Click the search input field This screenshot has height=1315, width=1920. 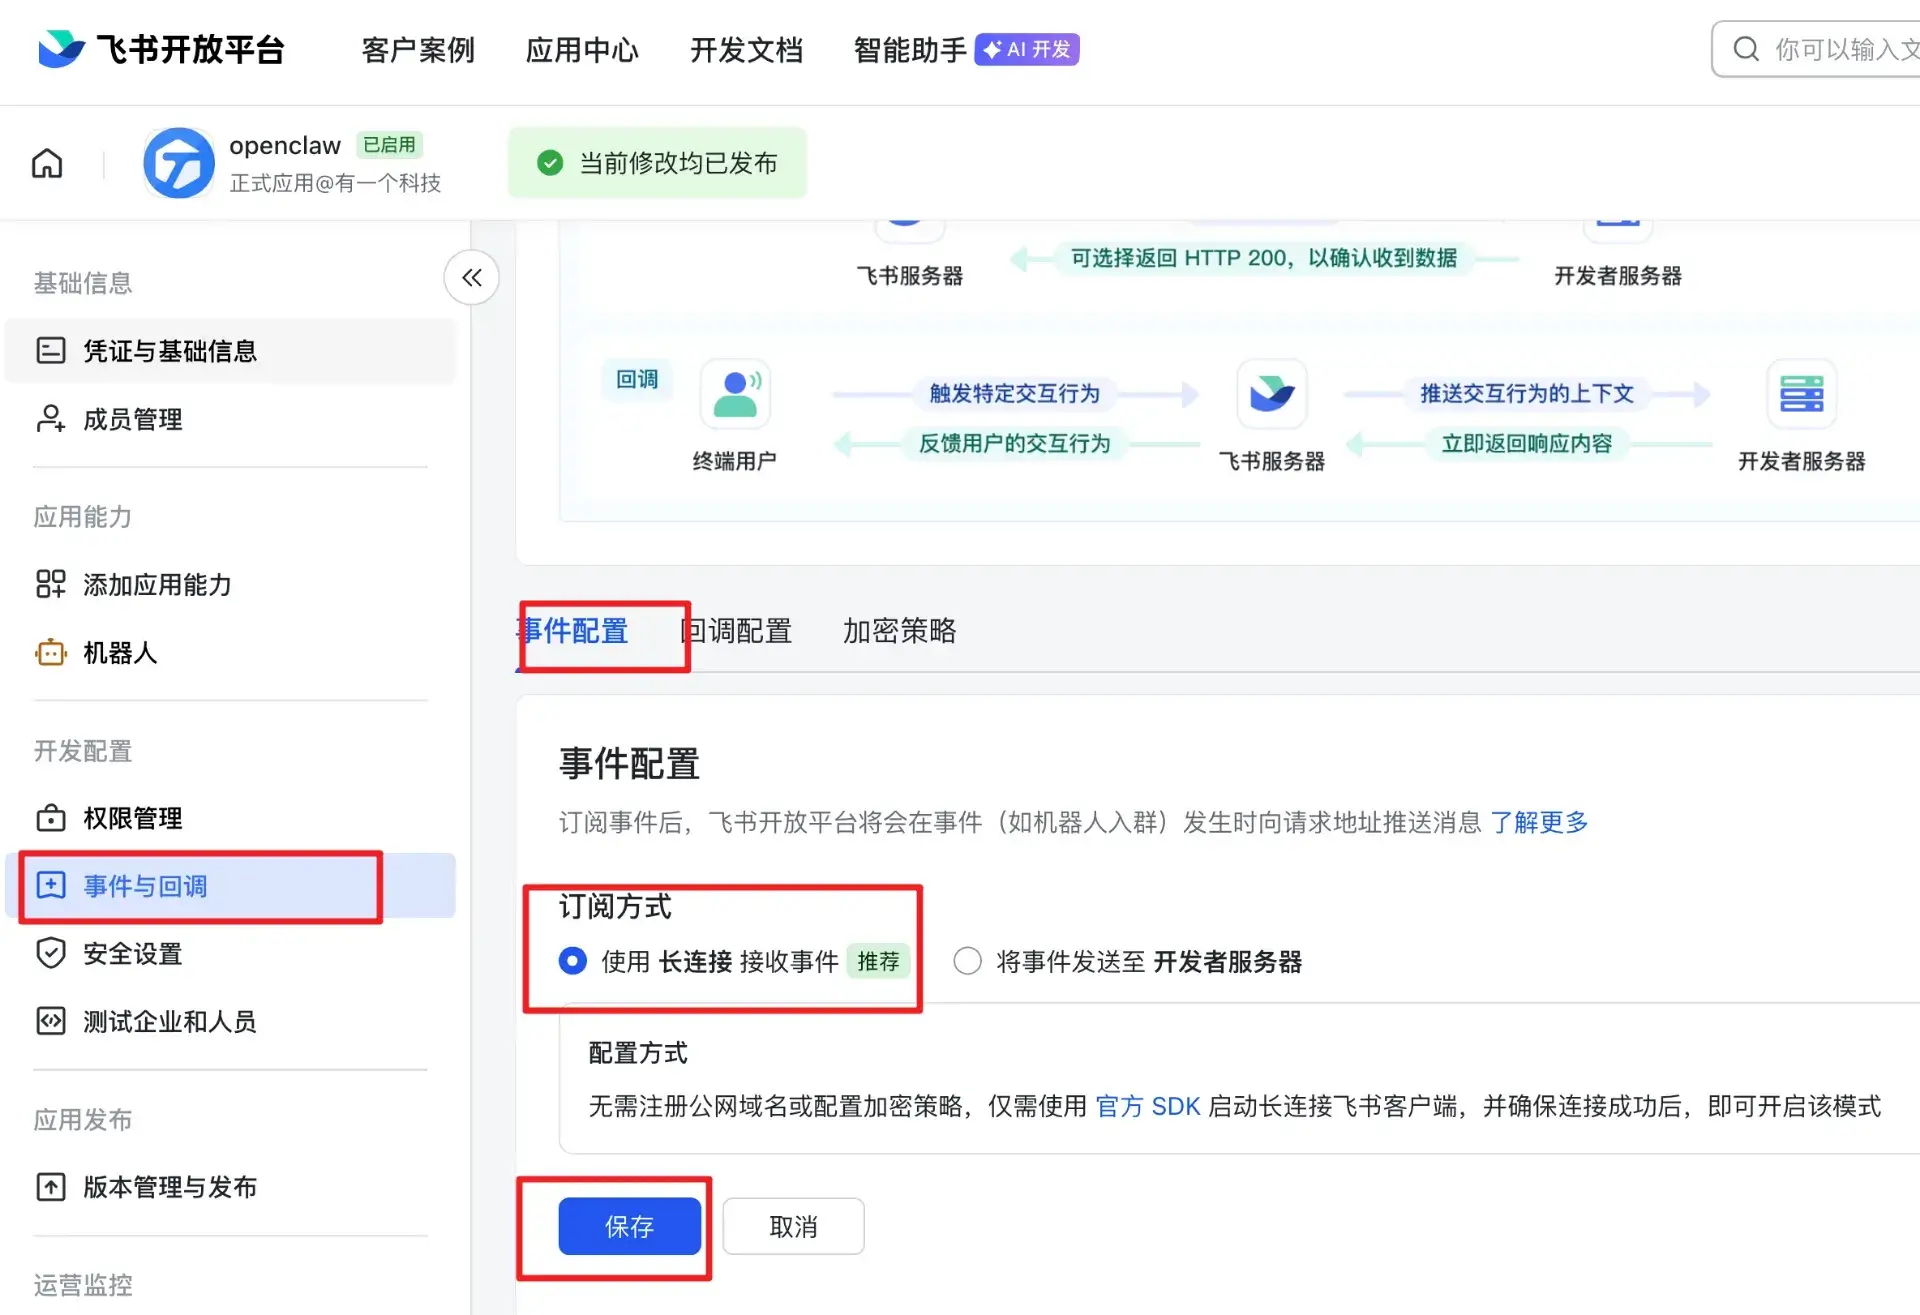click(x=1840, y=49)
